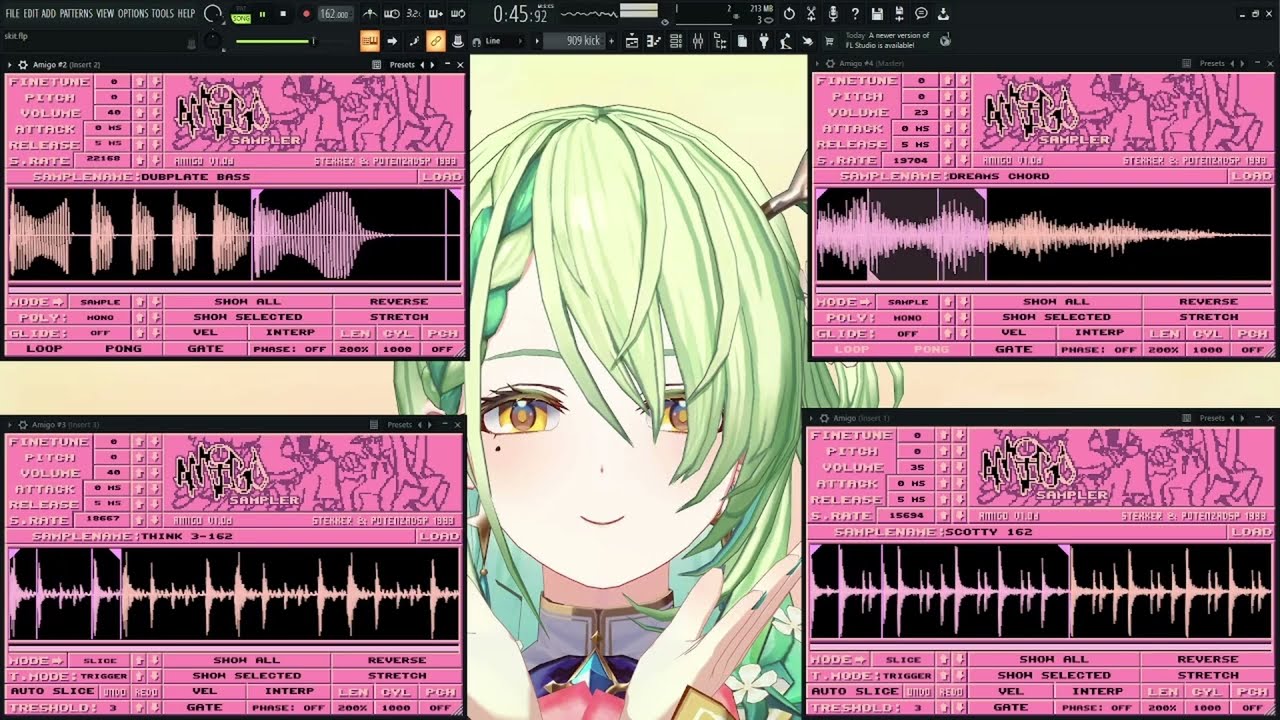Image resolution: width=1280 pixels, height=720 pixels.
Task: Open the Mixer view icon
Action: [x=698, y=41]
